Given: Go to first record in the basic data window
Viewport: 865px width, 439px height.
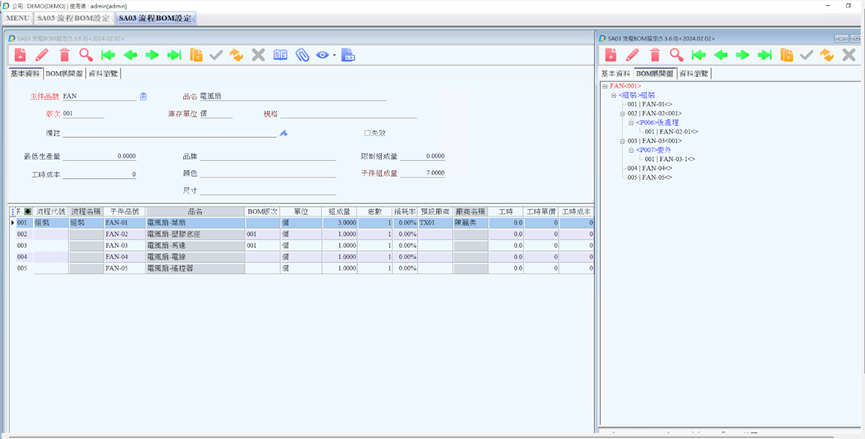Looking at the screenshot, I should (108, 55).
